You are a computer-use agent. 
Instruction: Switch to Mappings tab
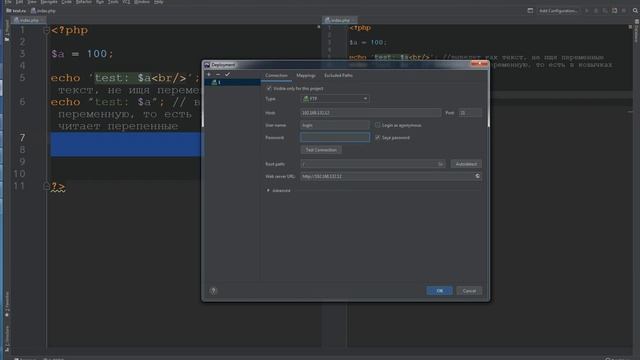coord(306,76)
